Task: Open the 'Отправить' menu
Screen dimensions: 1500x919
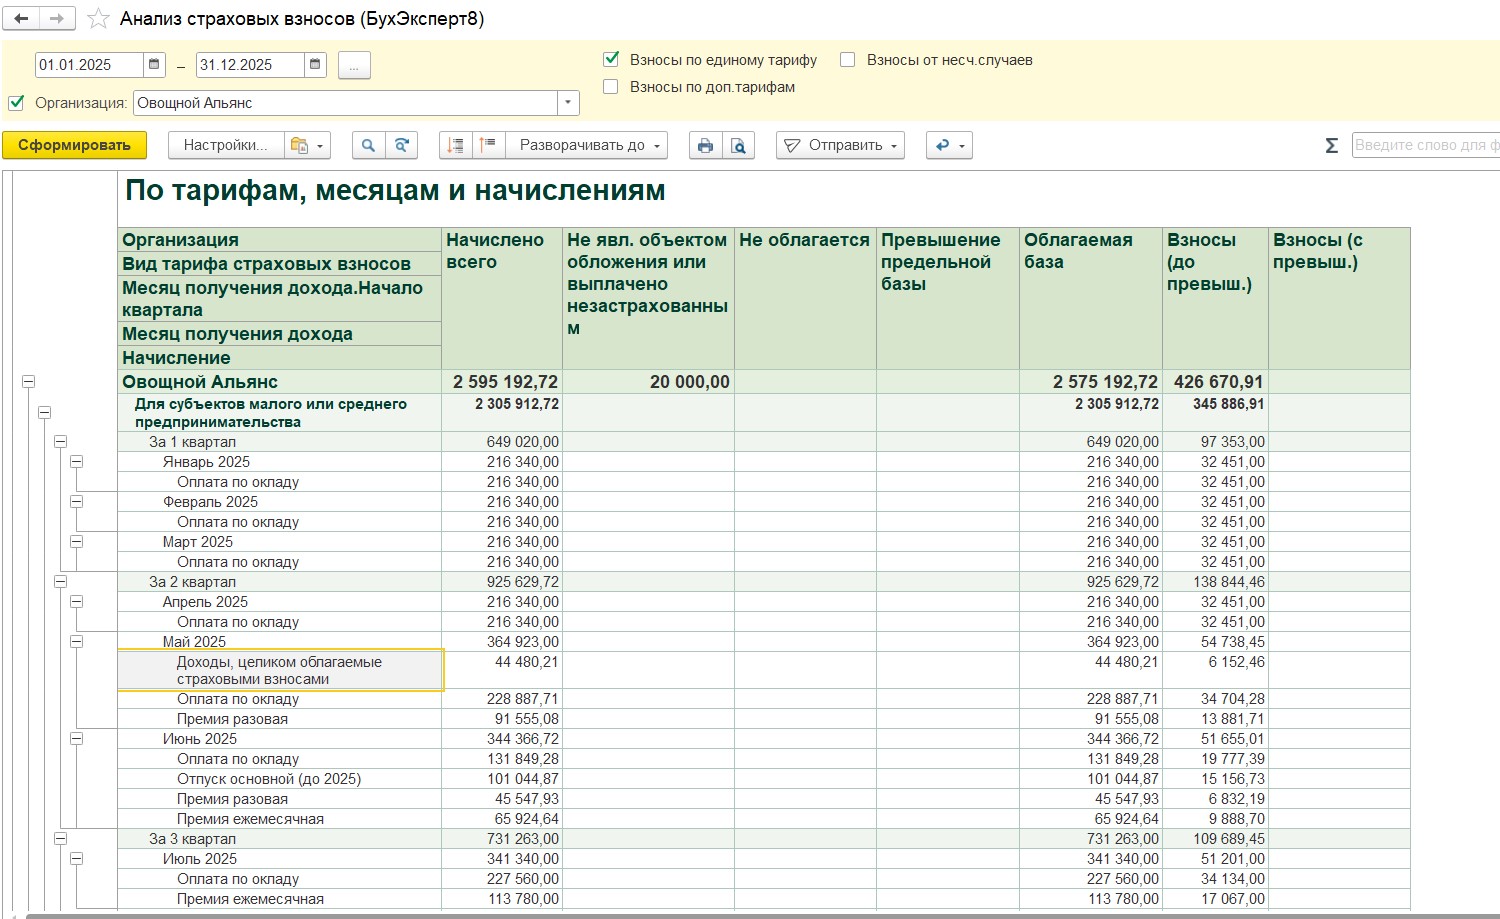Action: [840, 145]
